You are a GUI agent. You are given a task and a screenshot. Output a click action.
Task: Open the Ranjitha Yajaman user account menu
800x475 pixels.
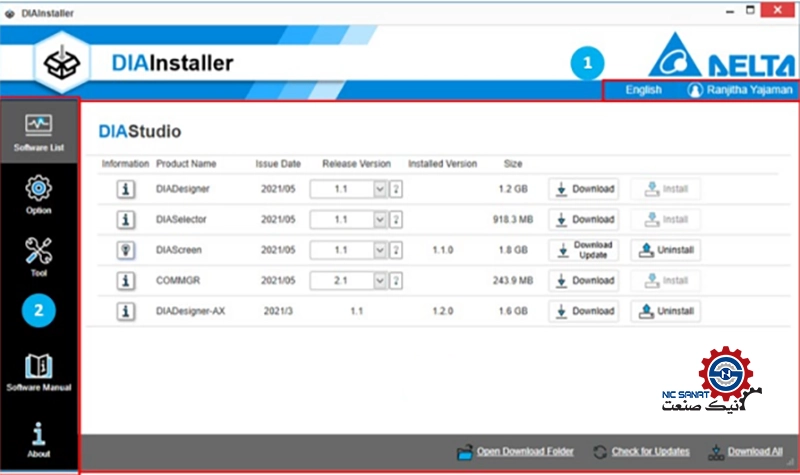pos(740,90)
